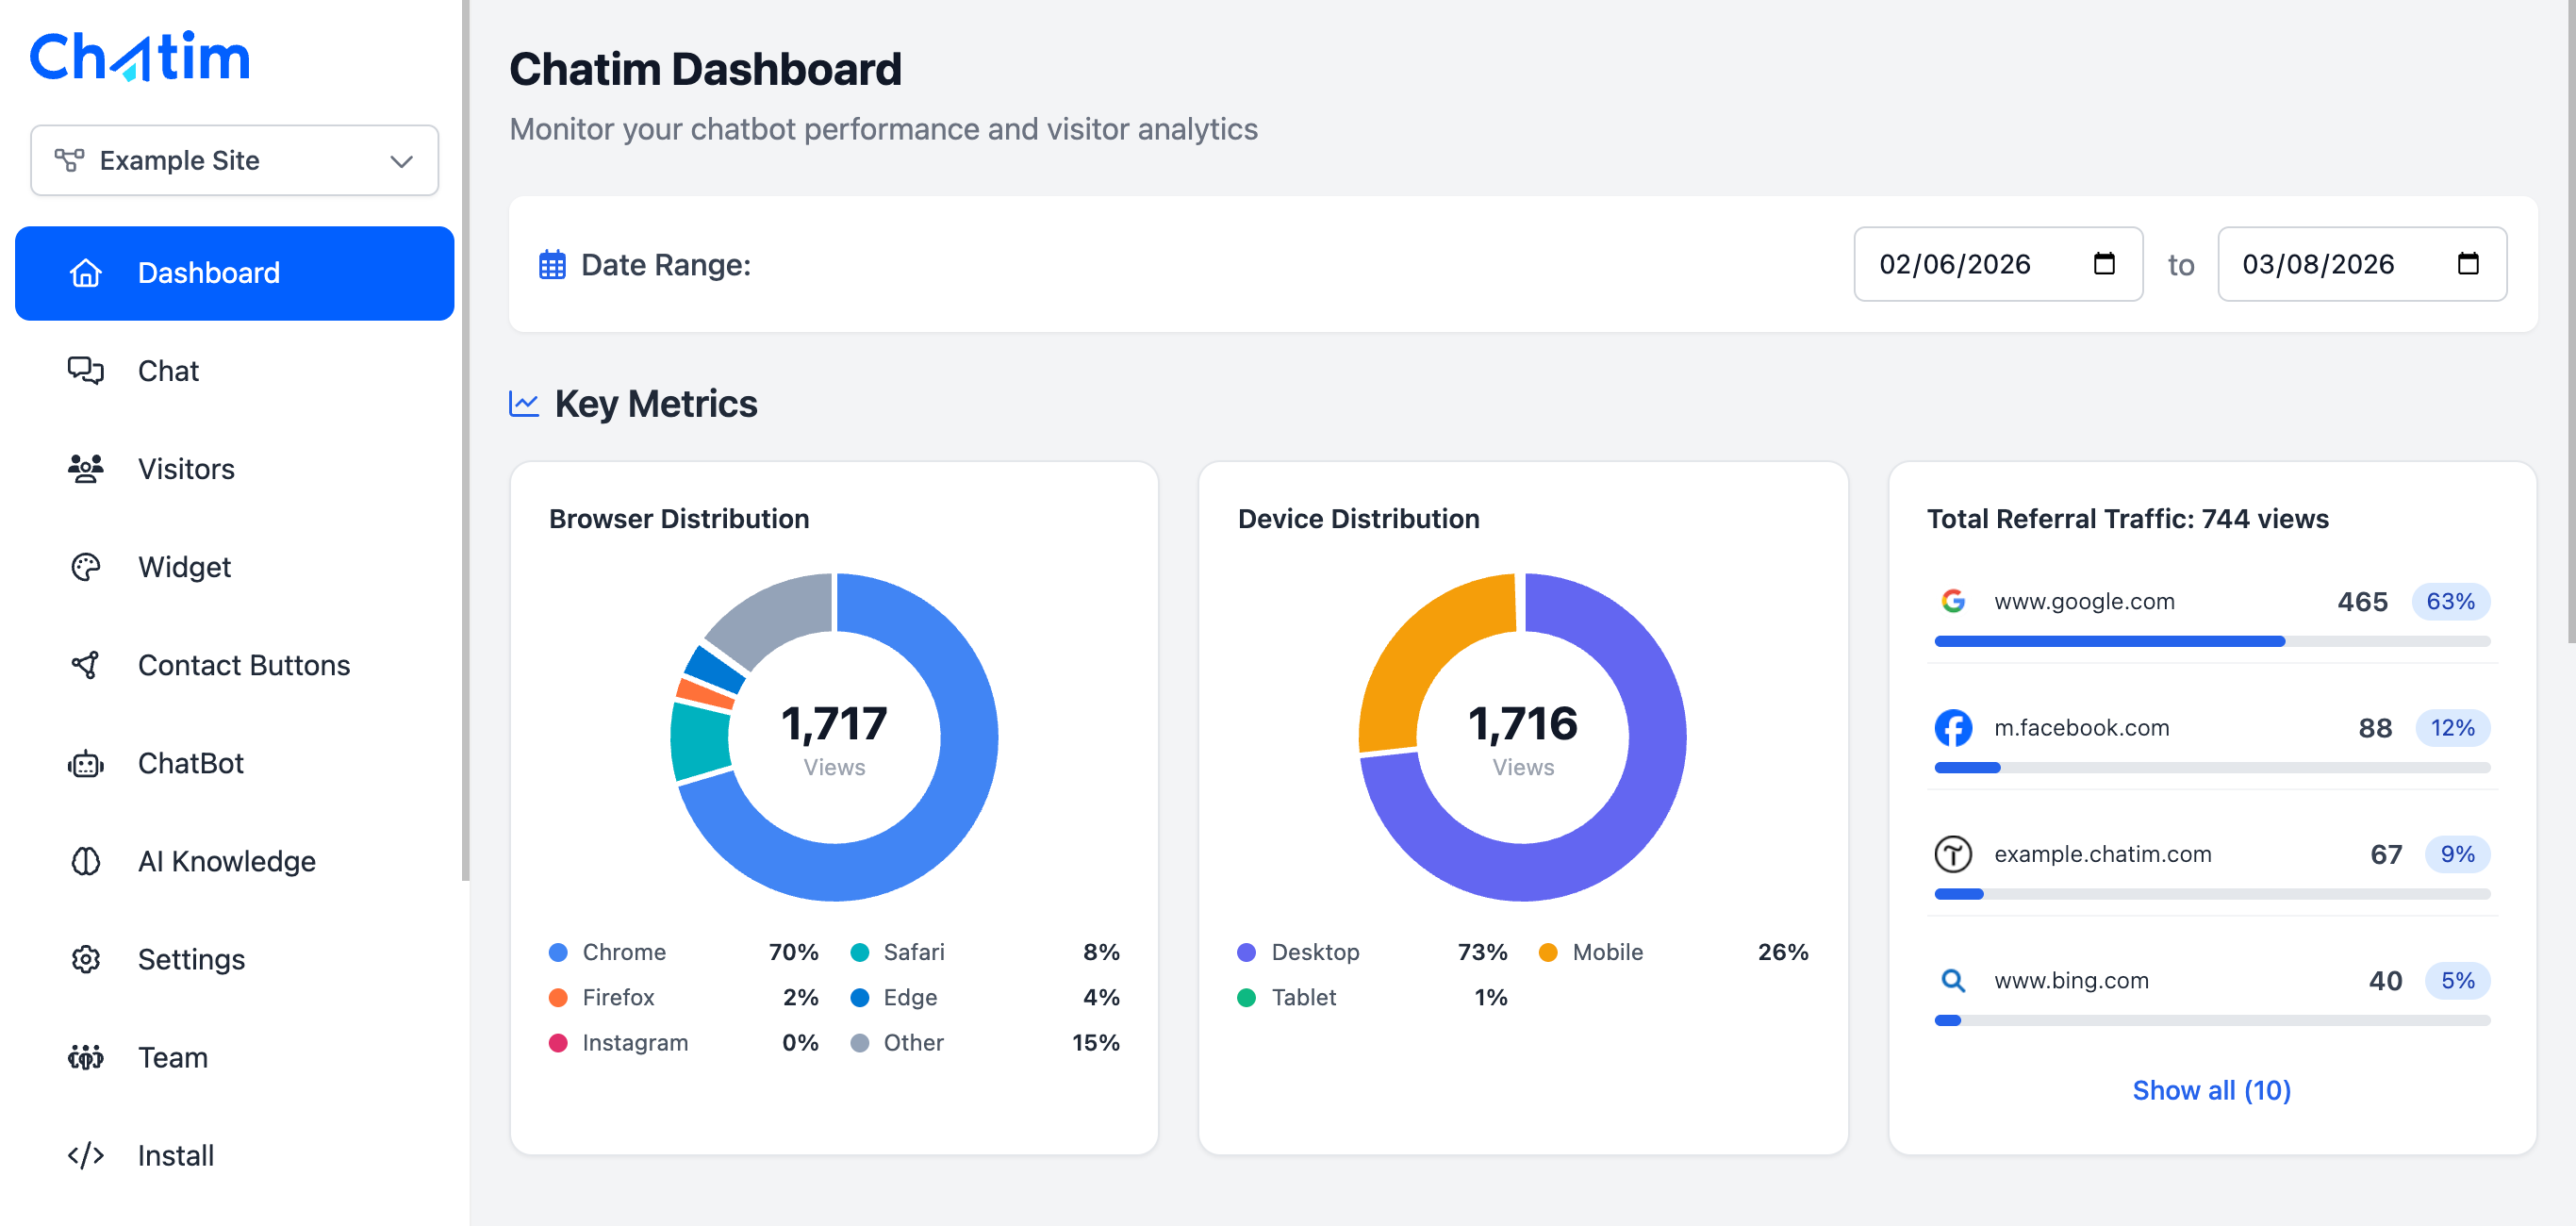Click the ChatBot robot icon
Image resolution: width=2576 pixels, height=1226 pixels.
(85, 764)
